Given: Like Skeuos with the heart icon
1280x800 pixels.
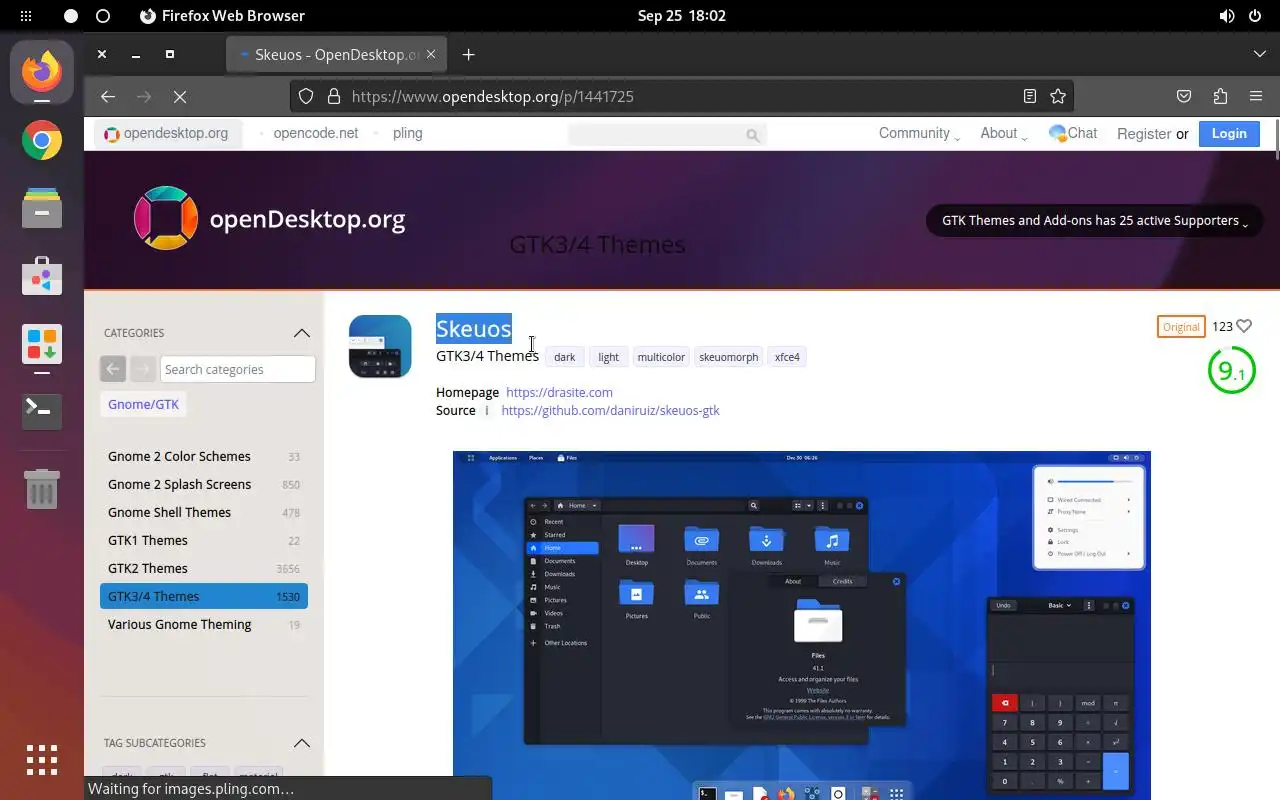Looking at the screenshot, I should click(x=1244, y=326).
